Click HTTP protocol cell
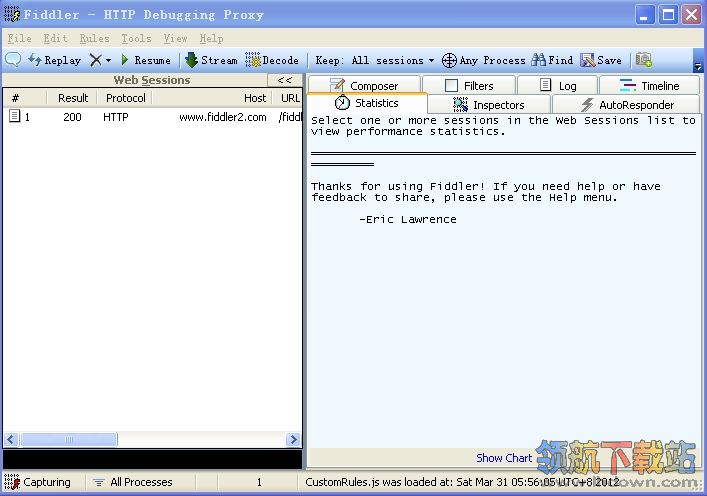Viewport: 707px width, 496px height. (115, 117)
